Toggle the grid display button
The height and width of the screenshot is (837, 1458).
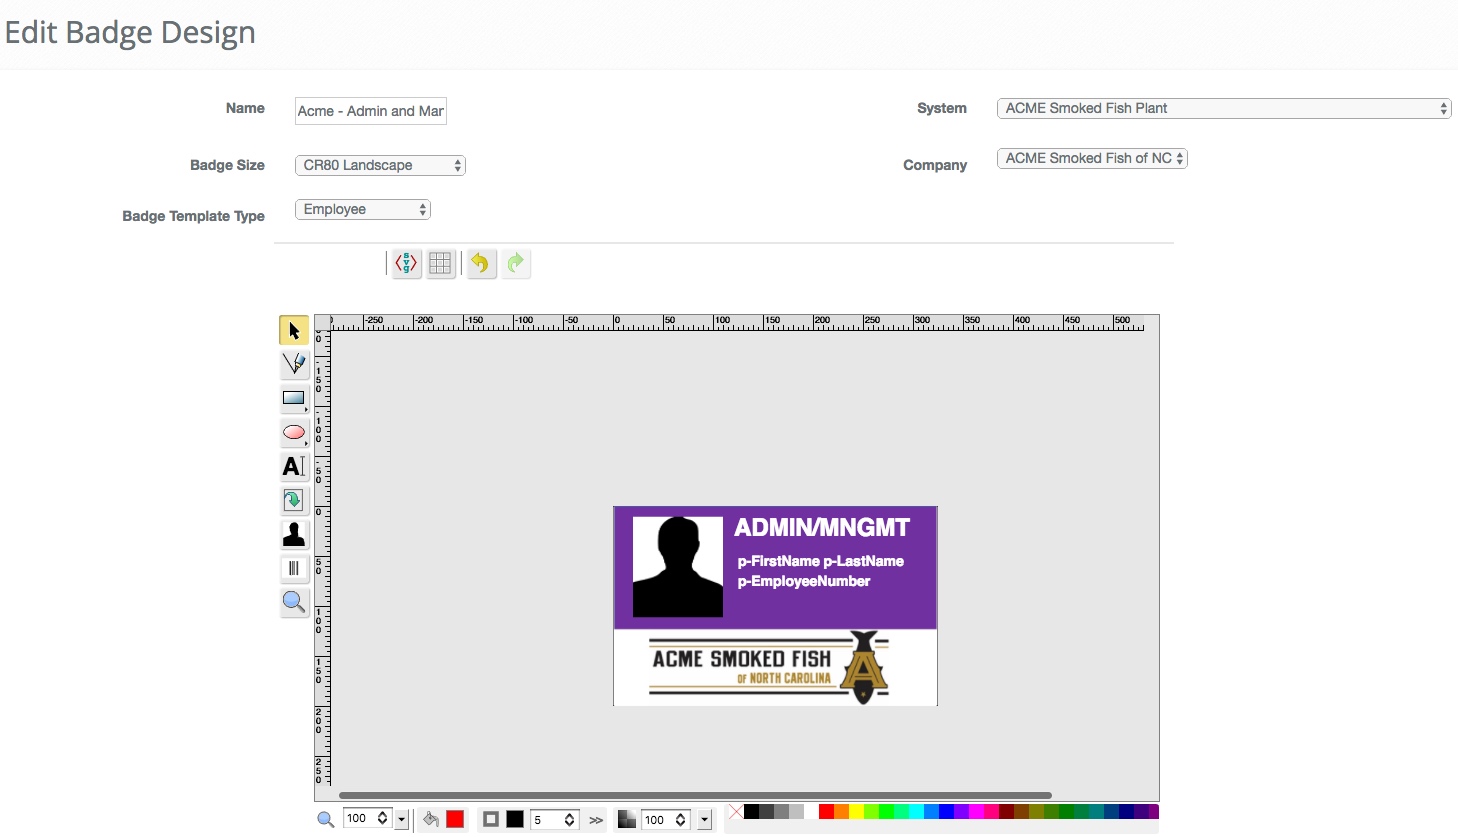point(440,263)
